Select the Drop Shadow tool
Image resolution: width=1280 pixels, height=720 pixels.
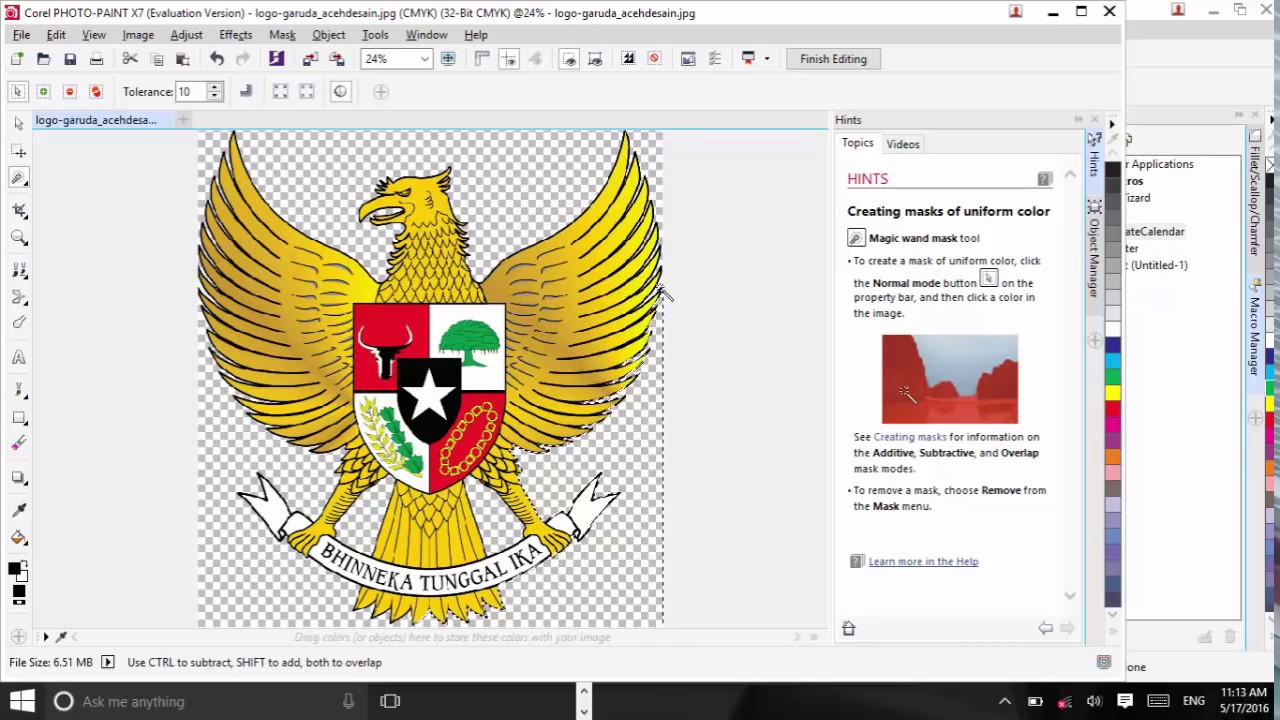point(18,478)
